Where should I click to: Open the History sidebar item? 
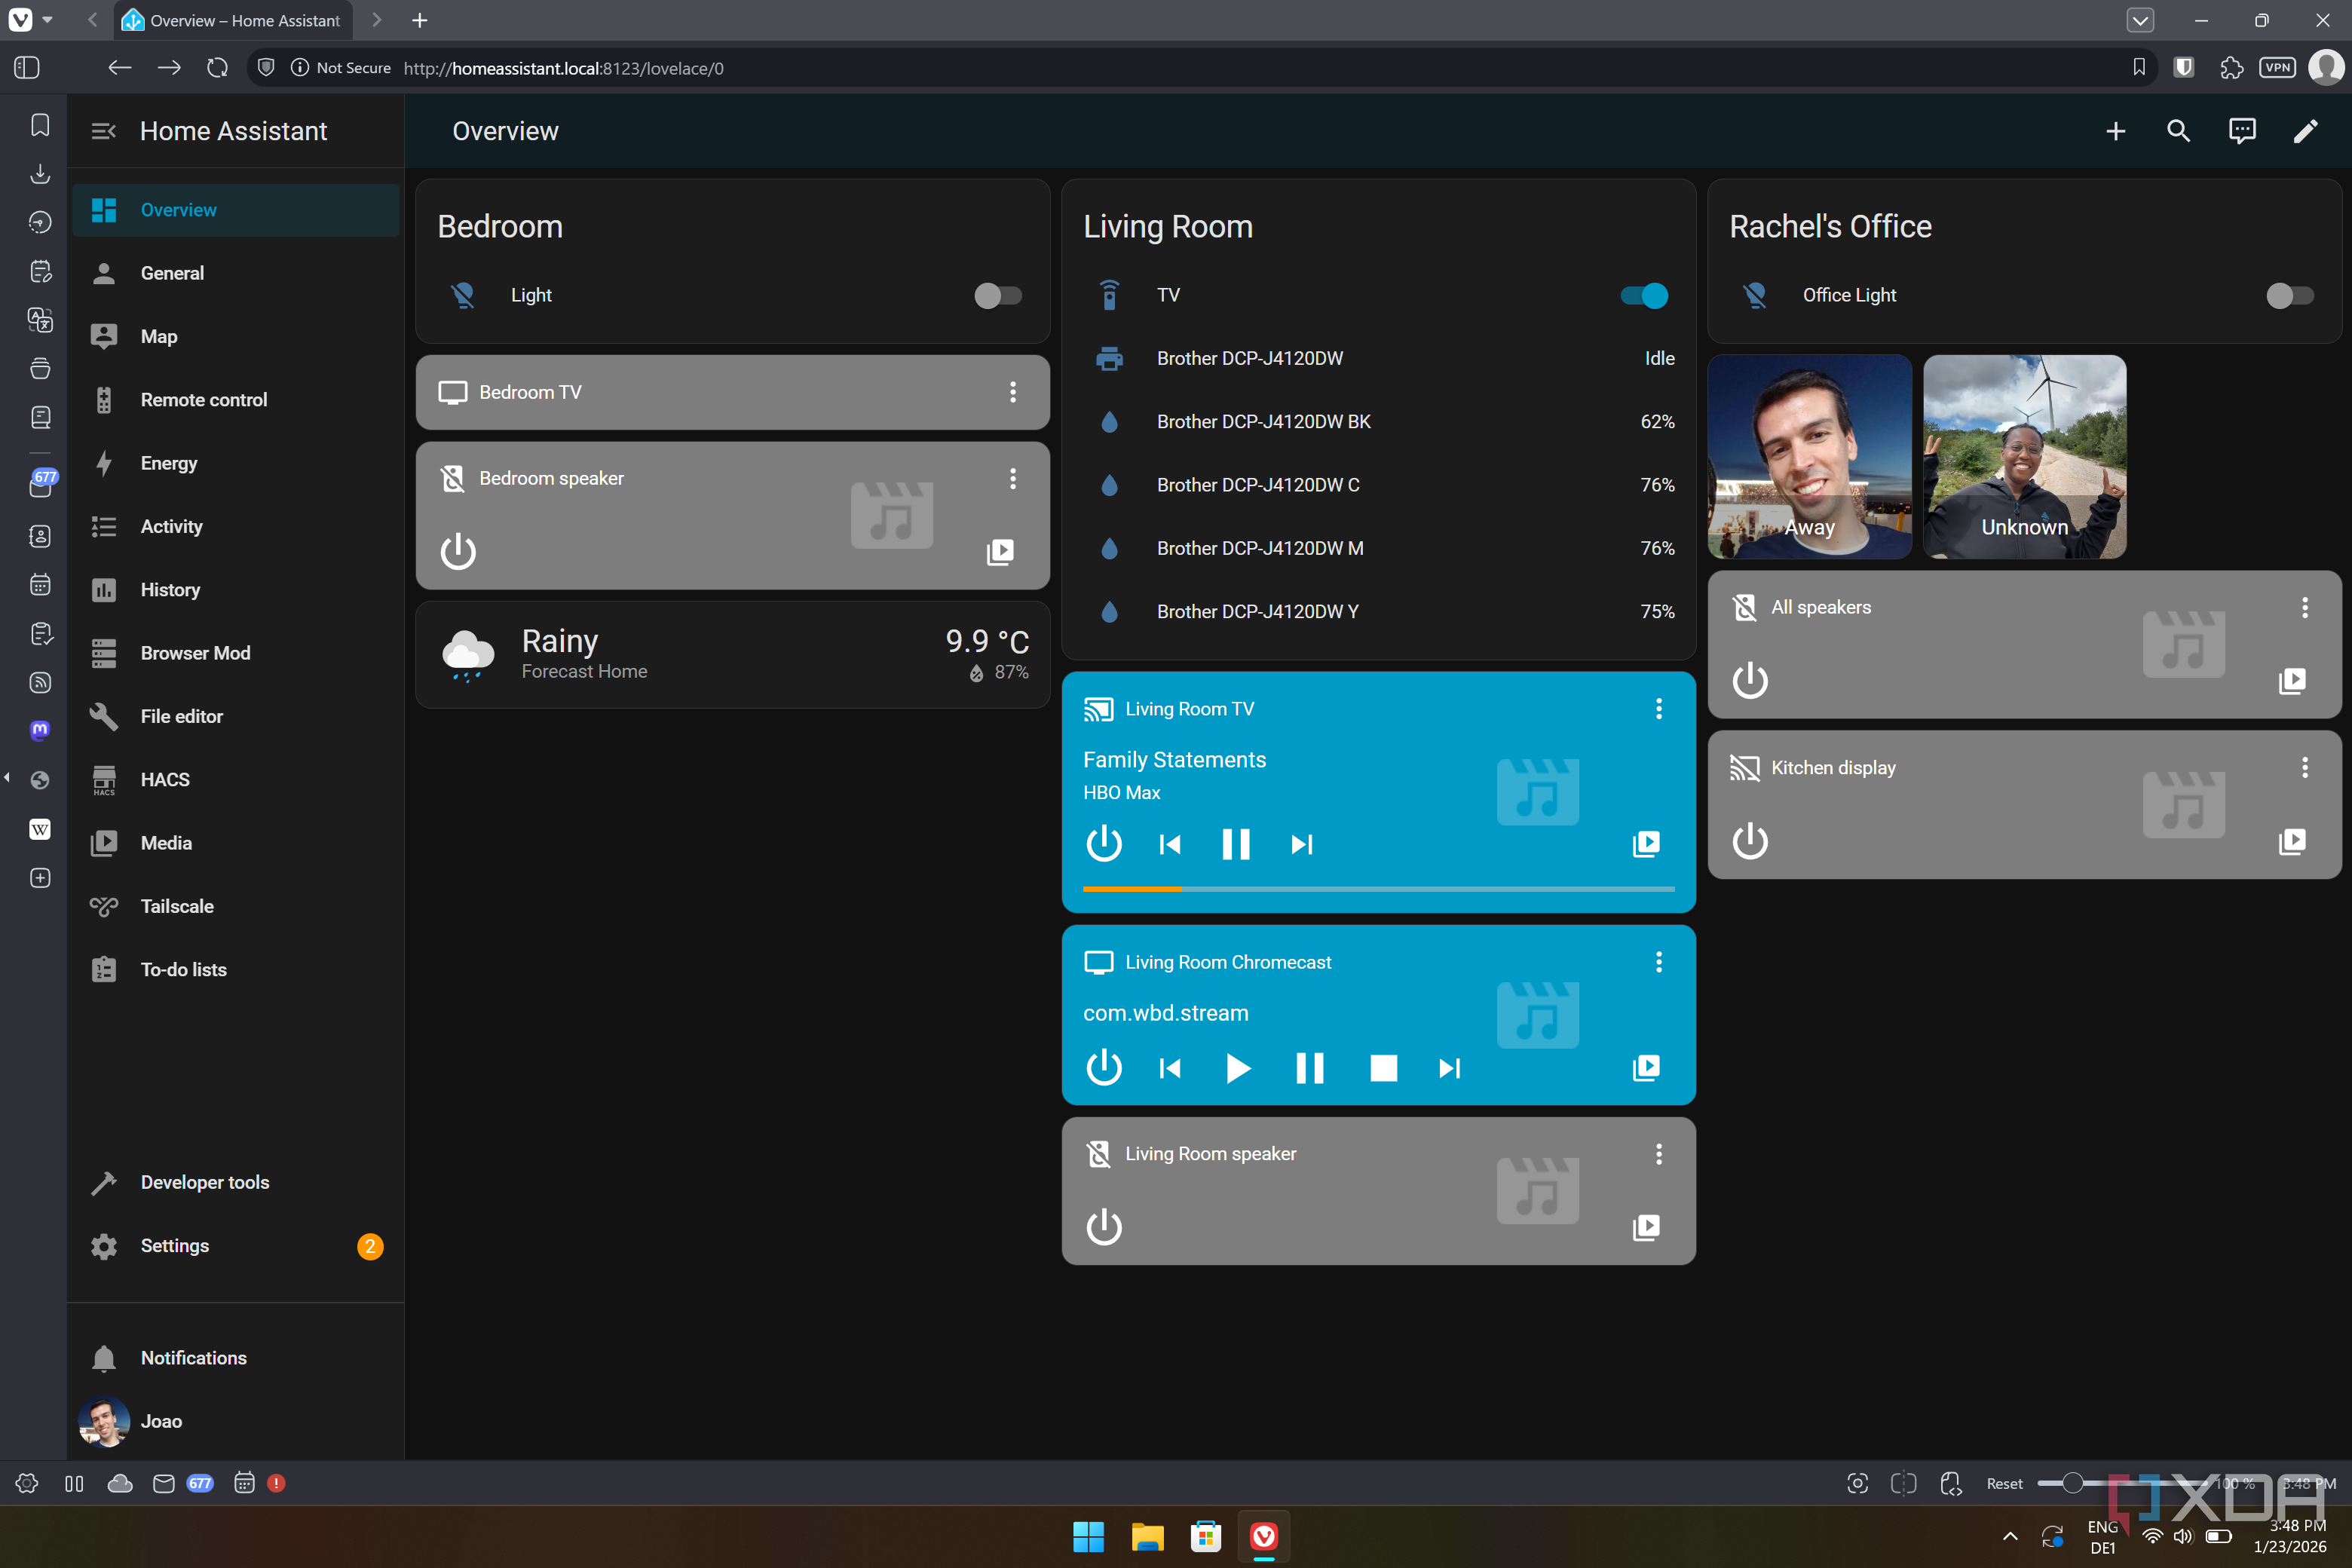tap(236, 590)
